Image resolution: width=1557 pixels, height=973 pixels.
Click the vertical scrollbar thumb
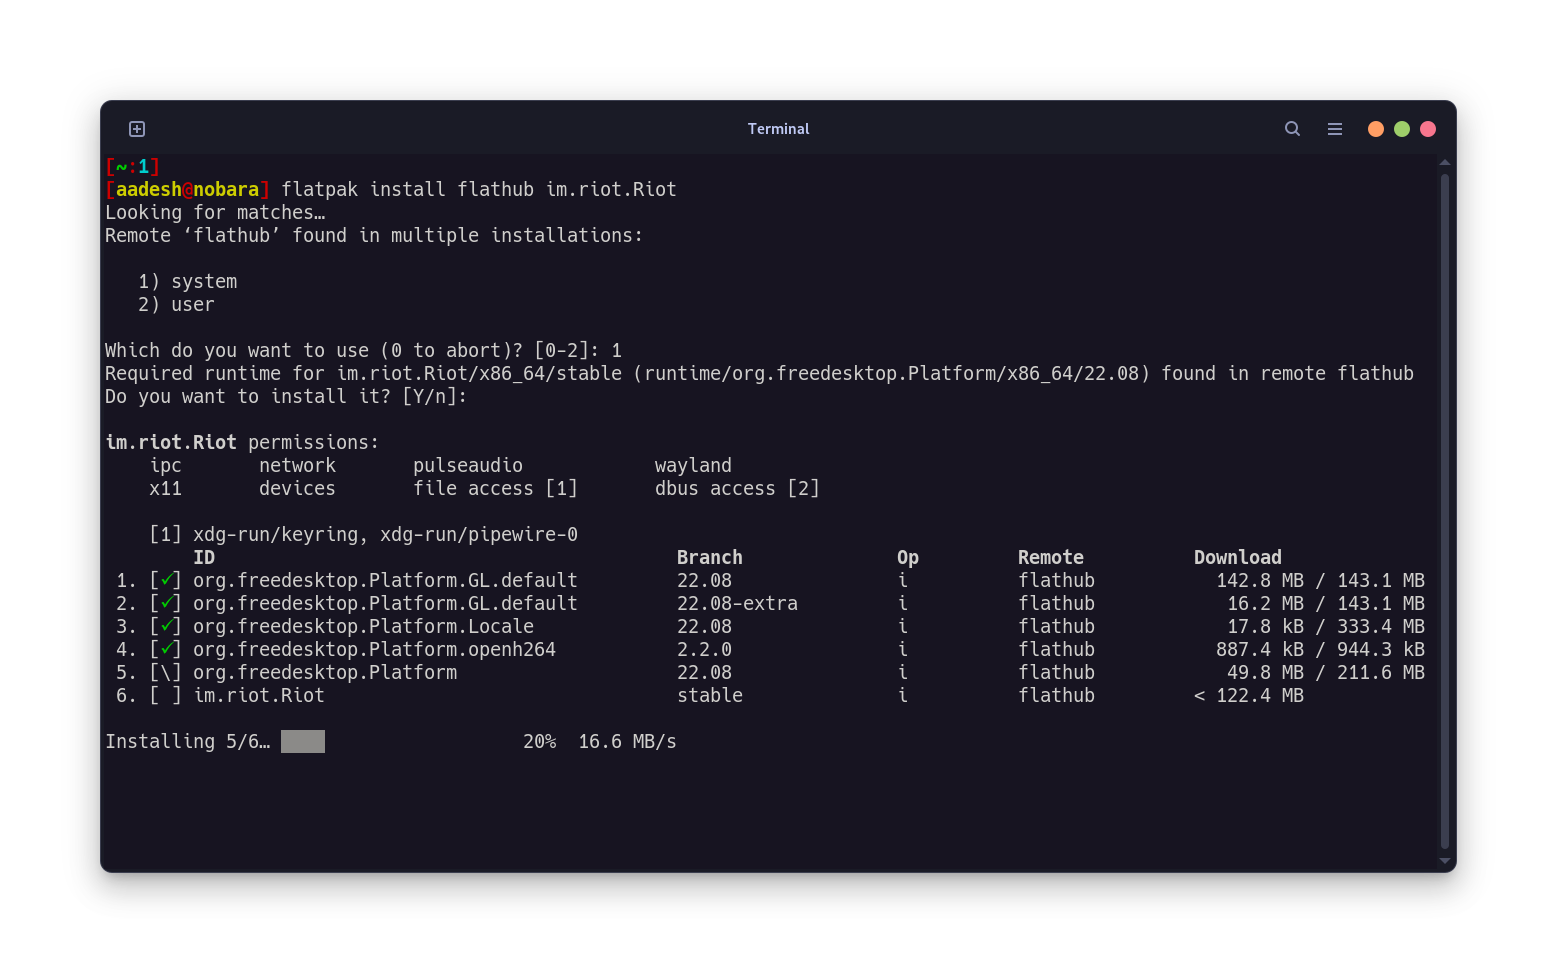[1444, 510]
